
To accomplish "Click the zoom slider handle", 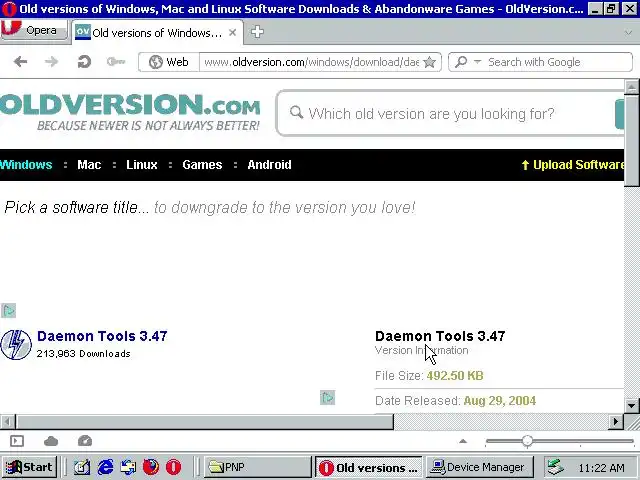I will click(527, 441).
